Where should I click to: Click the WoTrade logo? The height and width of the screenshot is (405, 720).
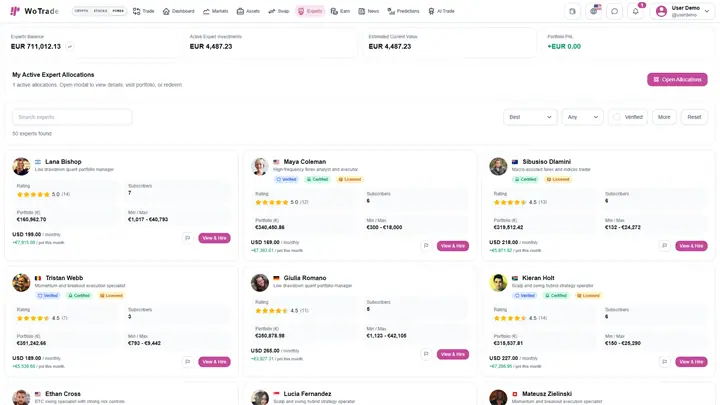(x=34, y=11)
